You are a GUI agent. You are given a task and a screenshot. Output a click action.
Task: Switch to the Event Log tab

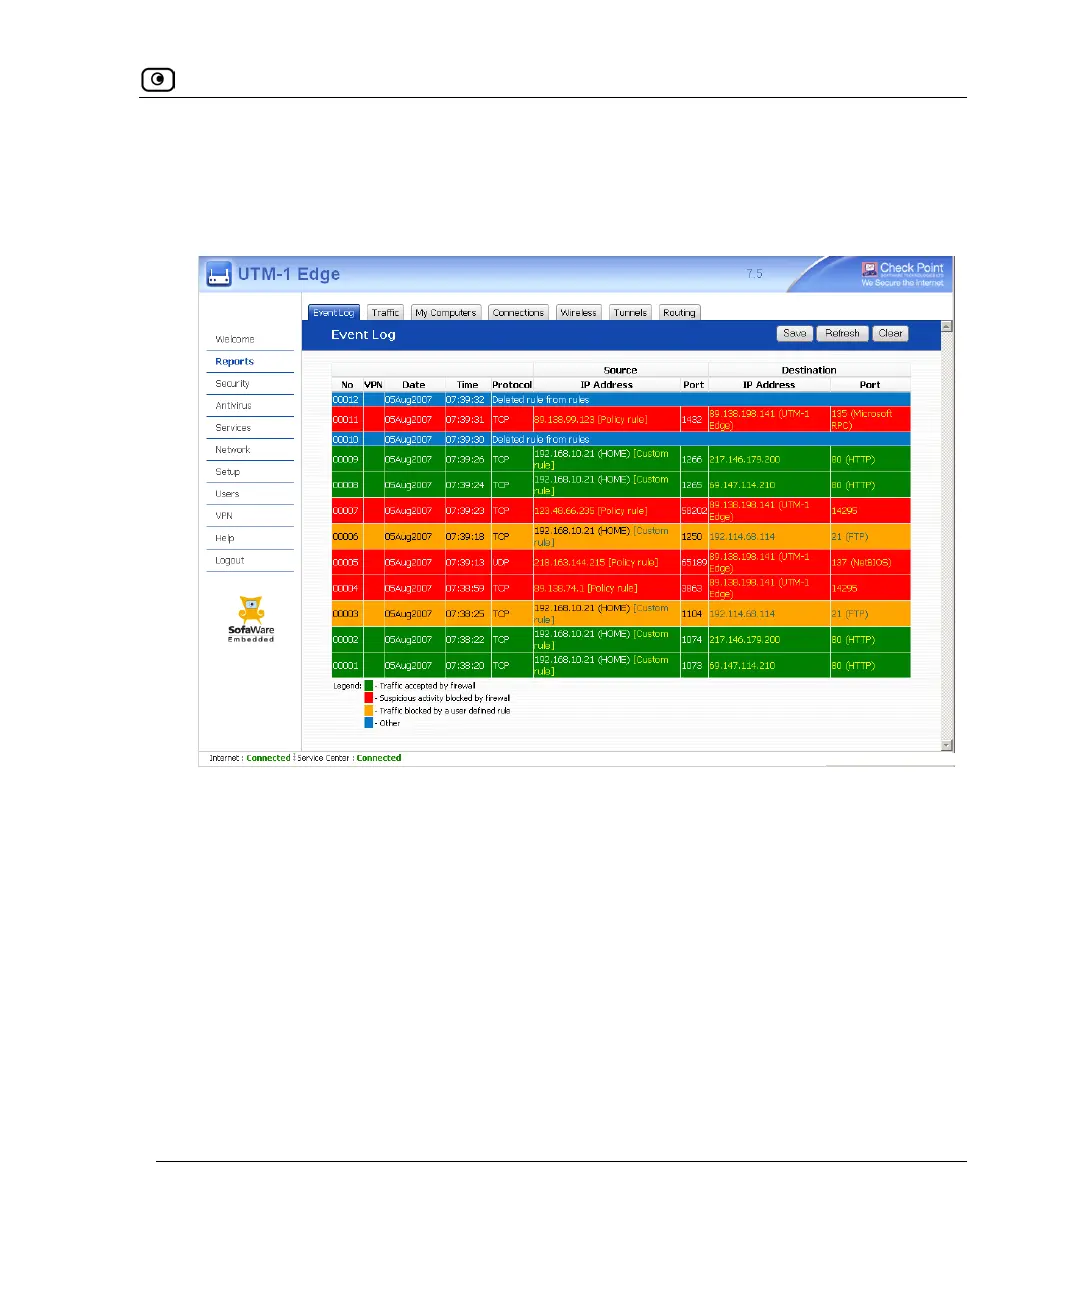(334, 313)
